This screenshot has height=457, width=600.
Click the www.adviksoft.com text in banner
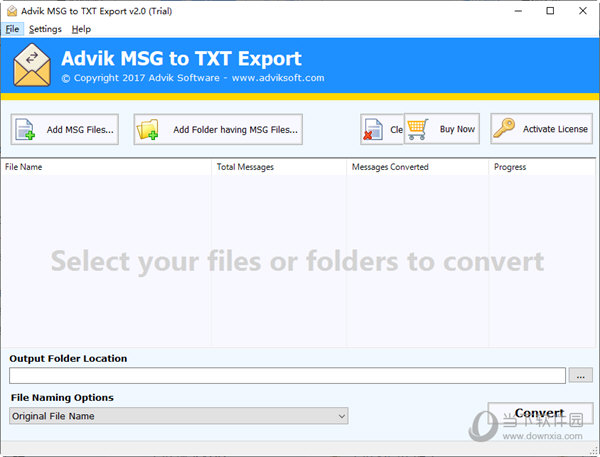click(278, 78)
